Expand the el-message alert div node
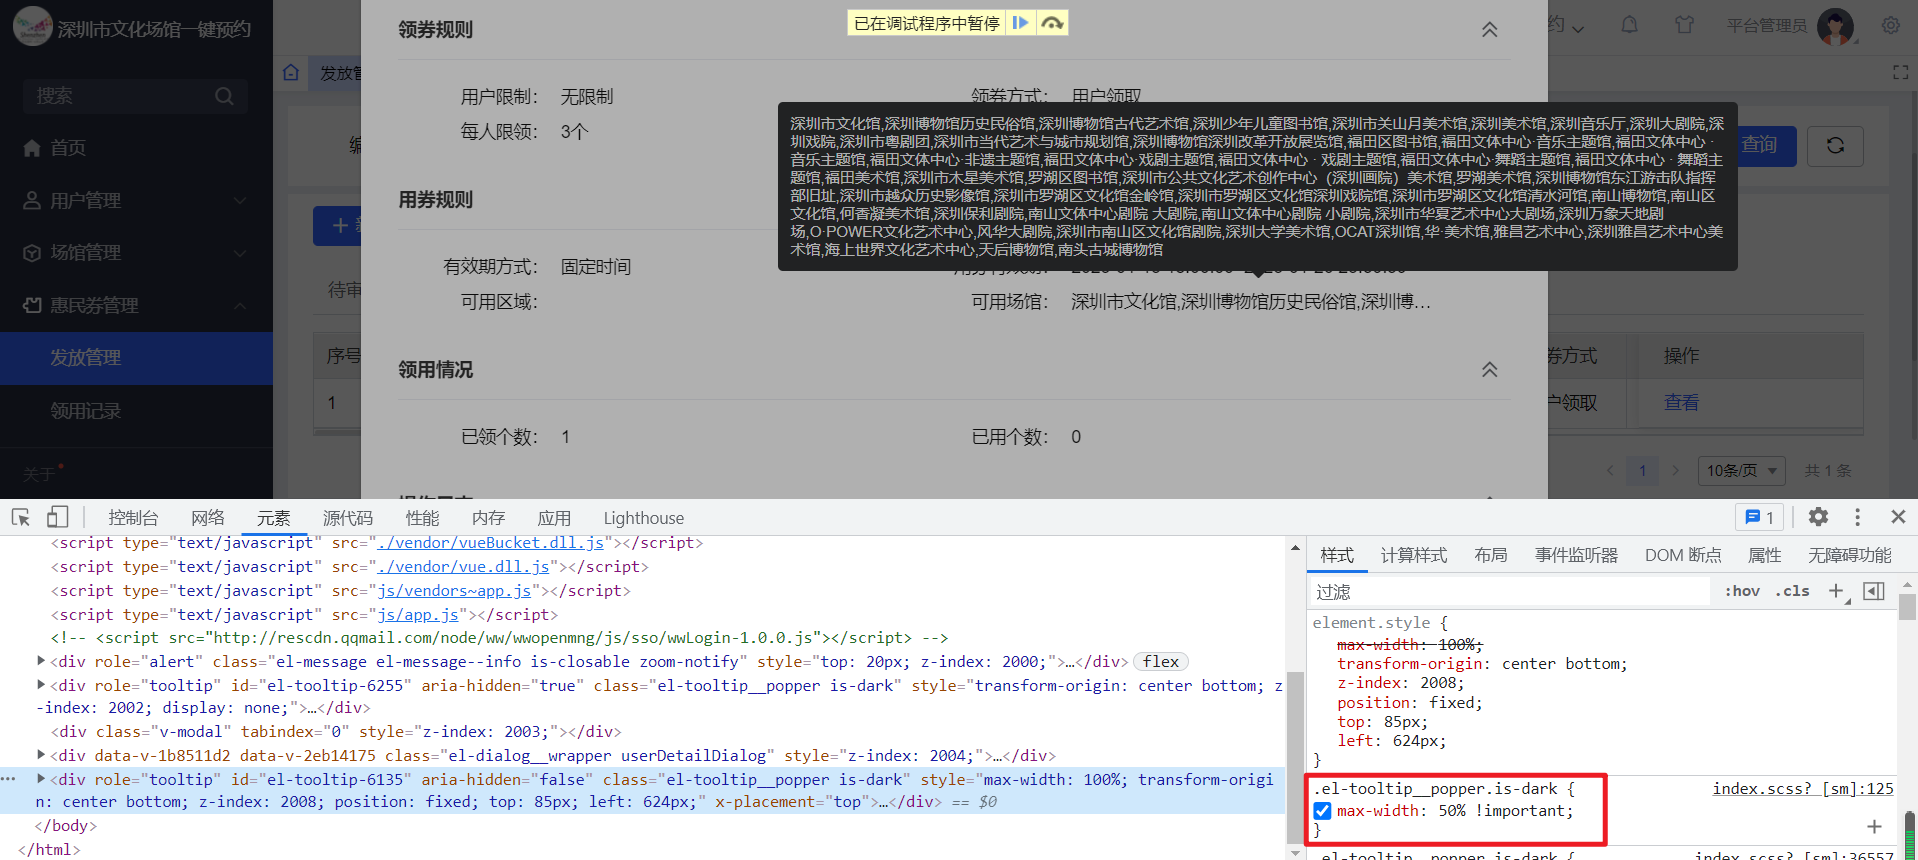The image size is (1918, 860). [x=41, y=661]
